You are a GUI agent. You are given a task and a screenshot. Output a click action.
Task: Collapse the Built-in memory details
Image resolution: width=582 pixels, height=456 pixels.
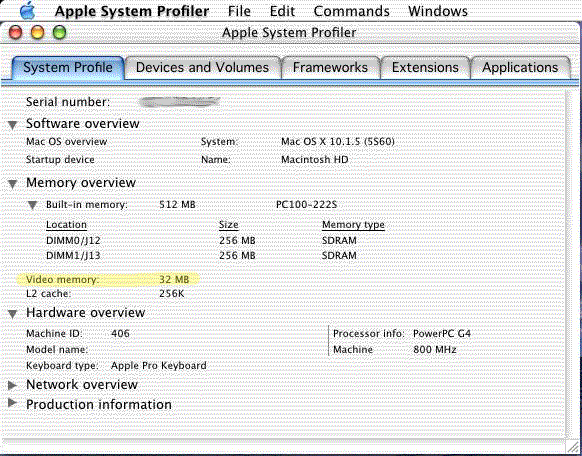coord(33,205)
